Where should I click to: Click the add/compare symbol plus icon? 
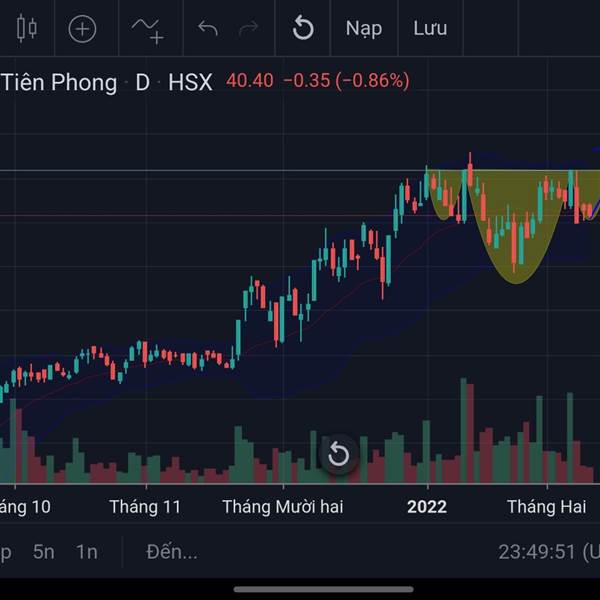coord(82,29)
